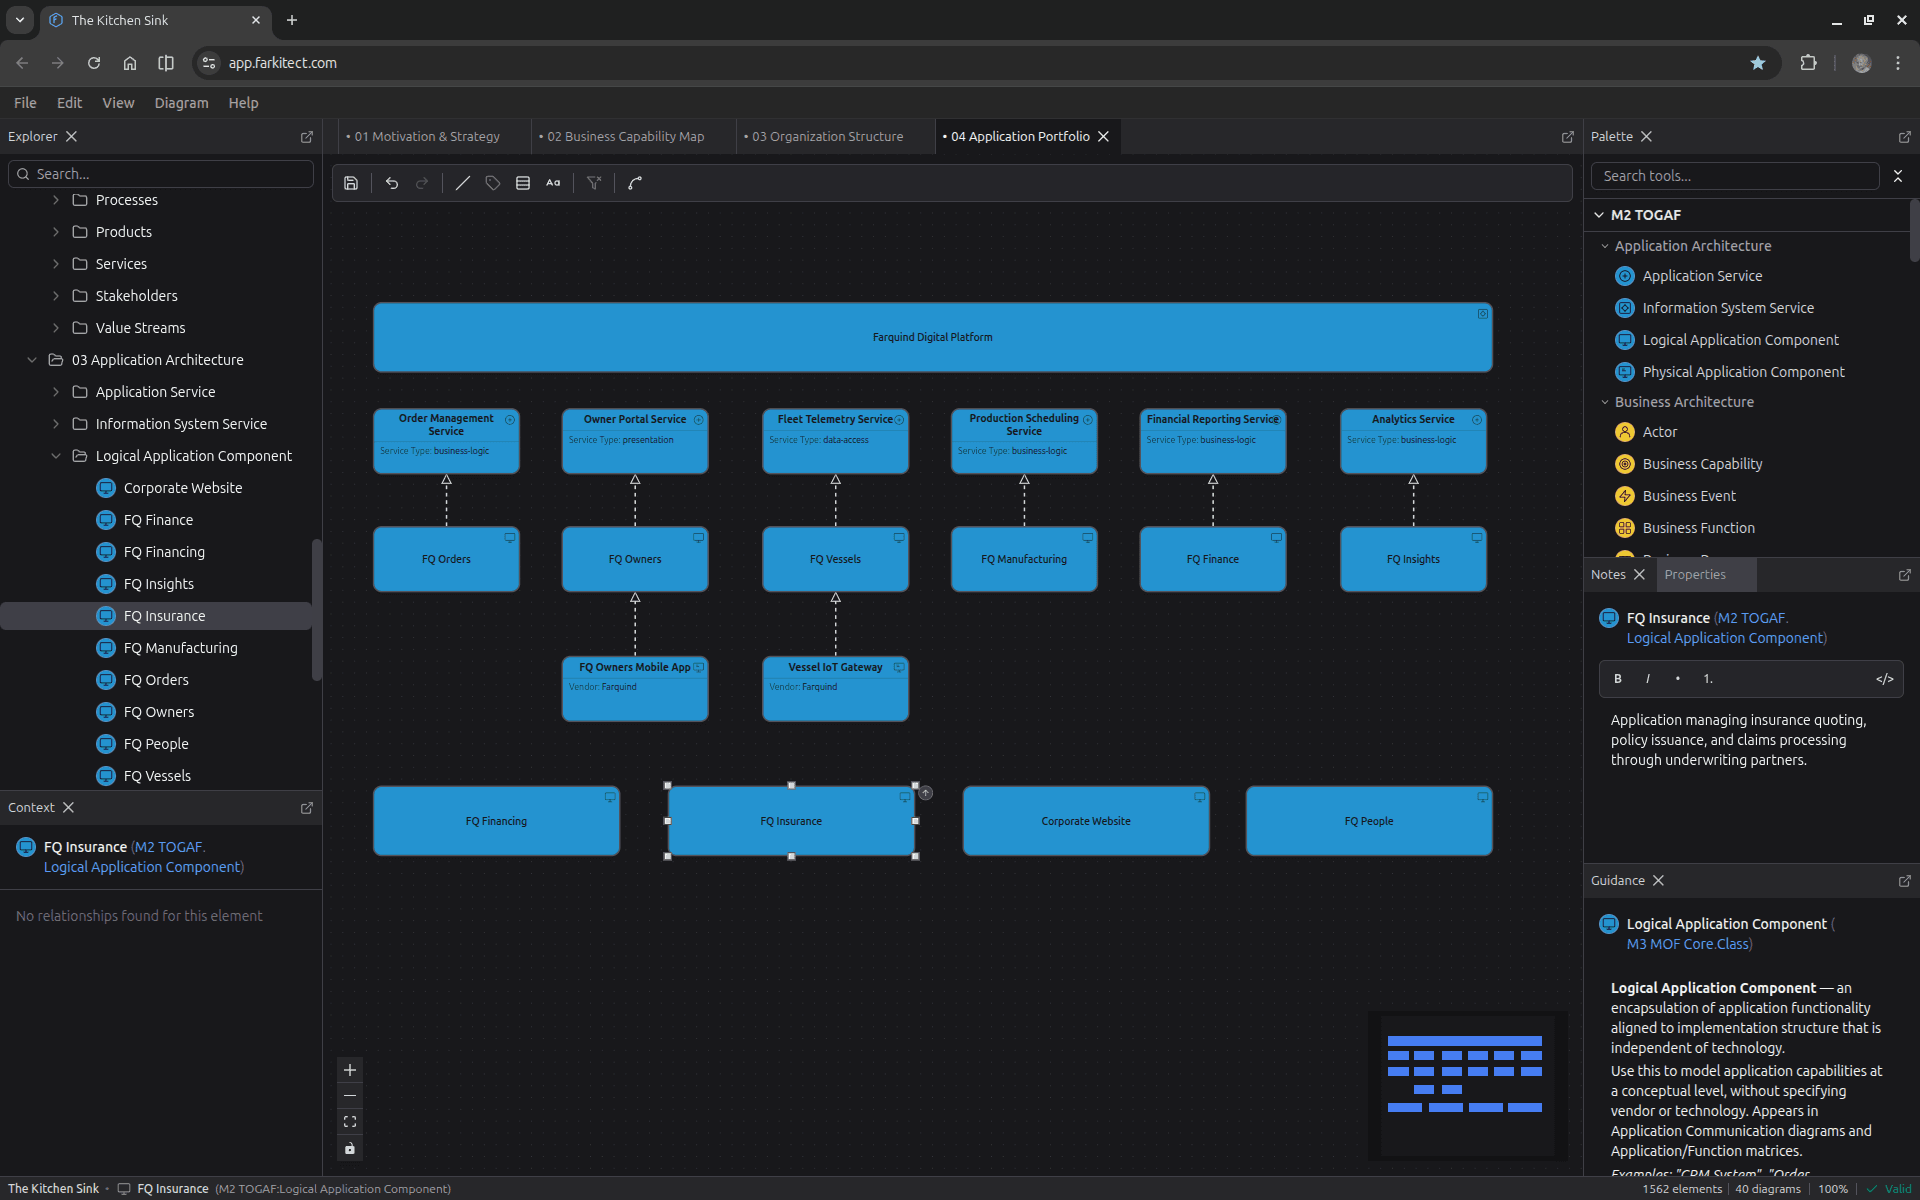Pop out the Notes panel
This screenshot has width=1920, height=1200.
(1904, 575)
